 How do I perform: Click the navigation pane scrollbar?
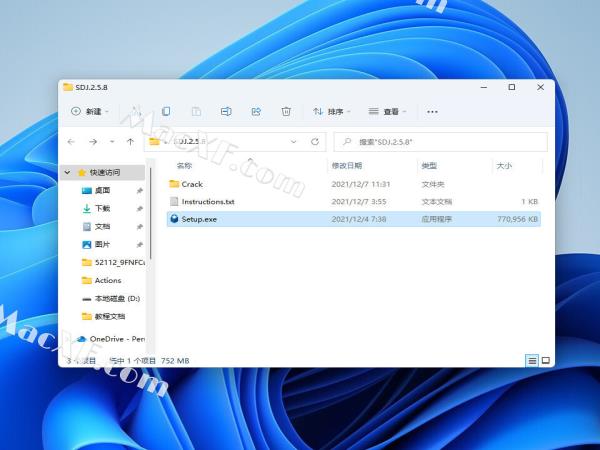tap(151, 214)
